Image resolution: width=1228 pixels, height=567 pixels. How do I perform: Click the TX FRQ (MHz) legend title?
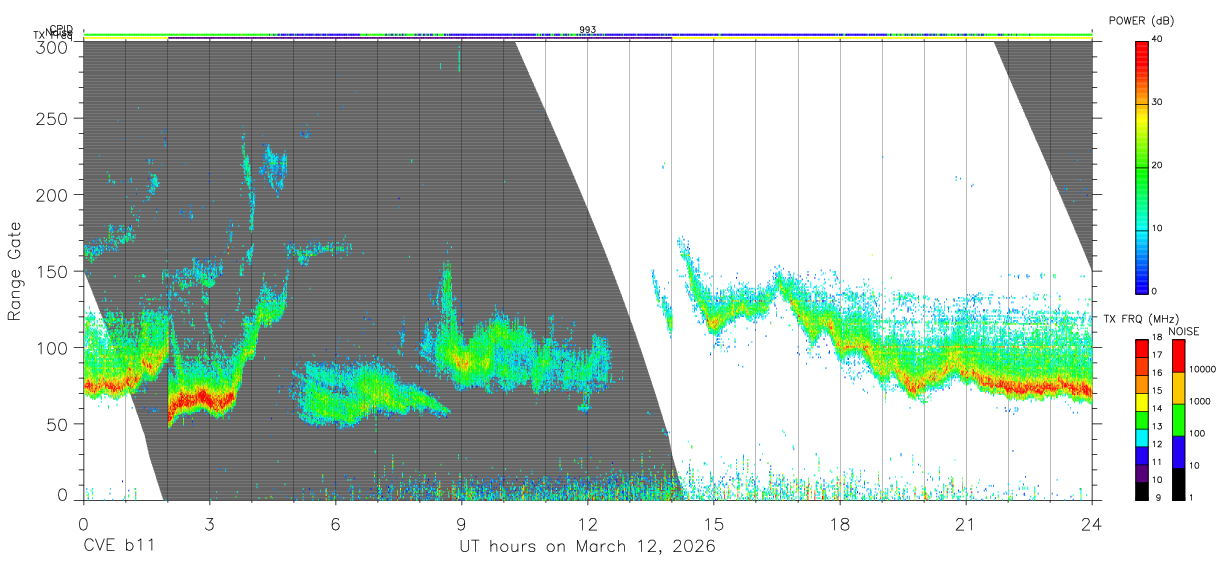click(1142, 319)
